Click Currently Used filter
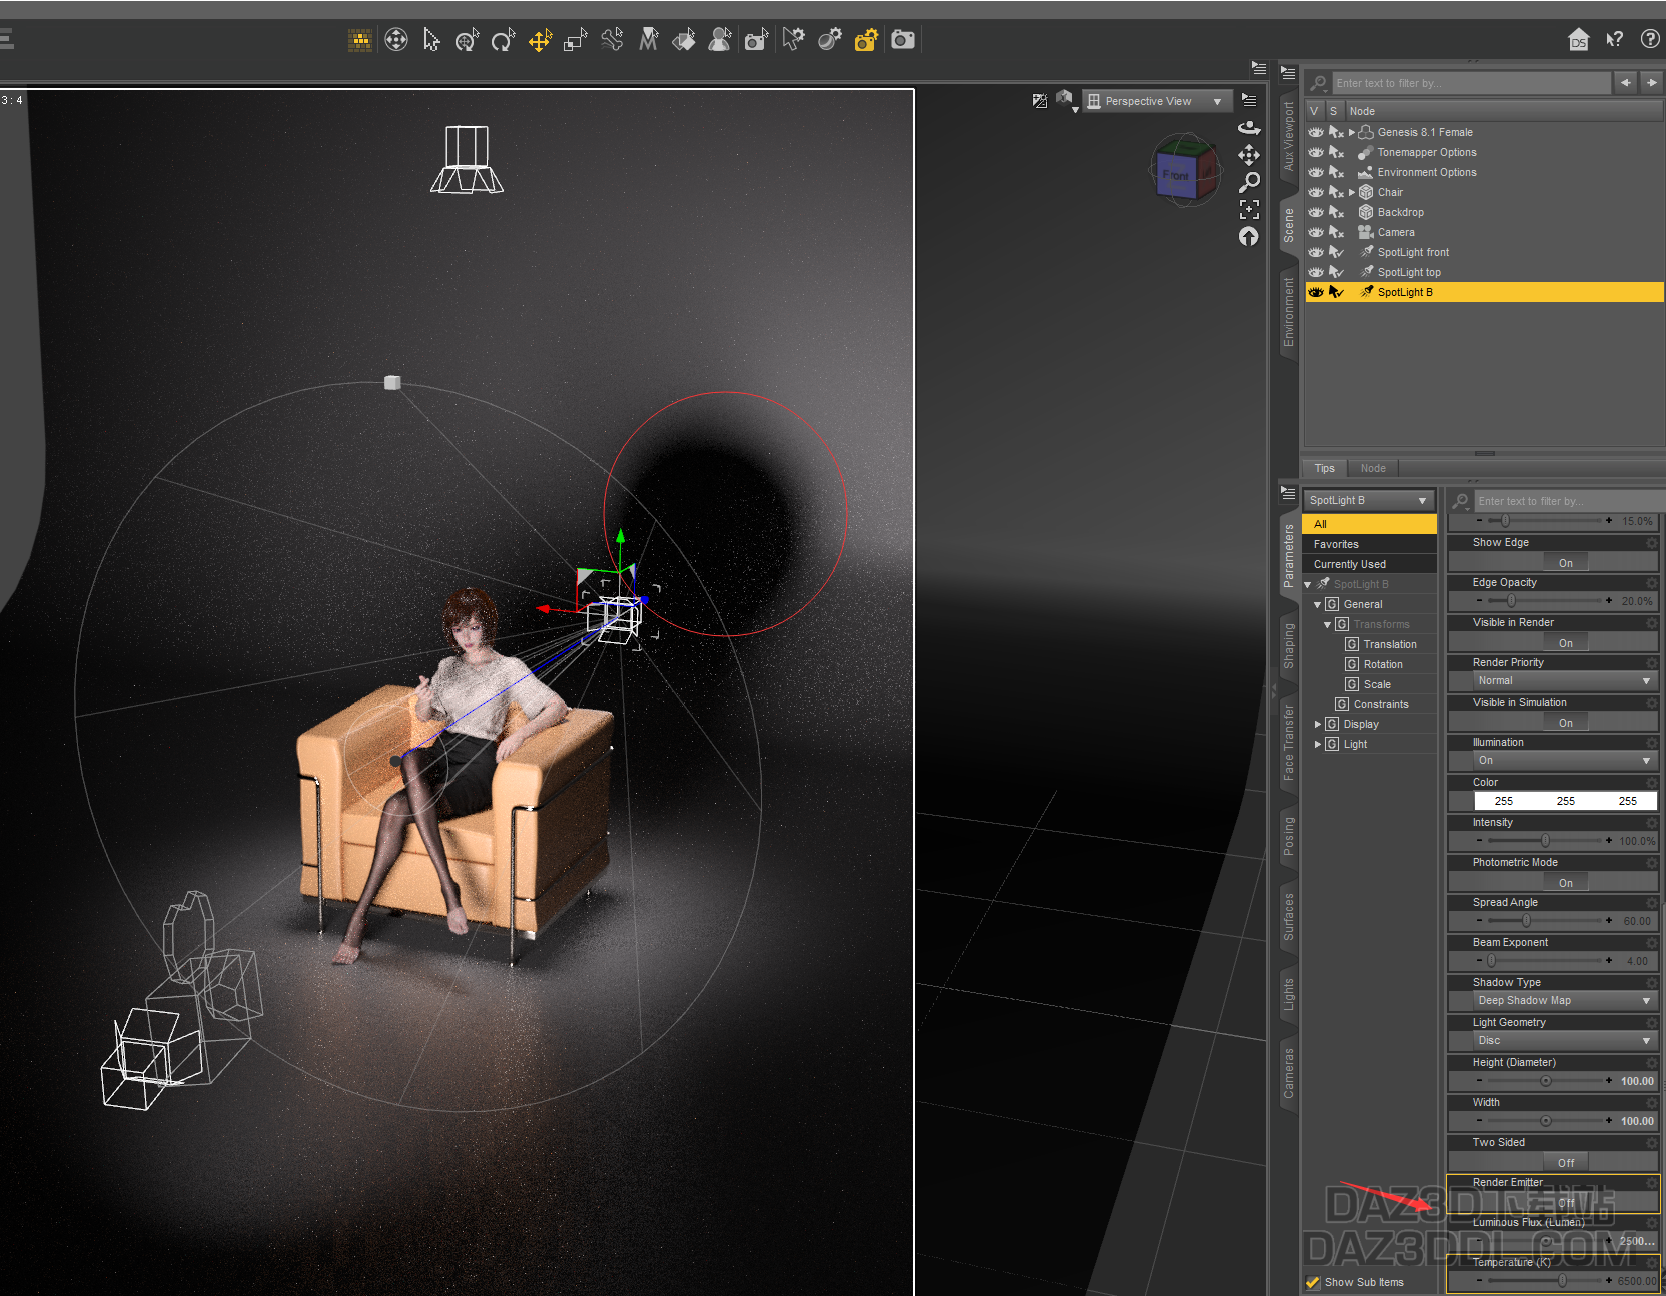Image resolution: width=1666 pixels, height=1296 pixels. (x=1369, y=564)
